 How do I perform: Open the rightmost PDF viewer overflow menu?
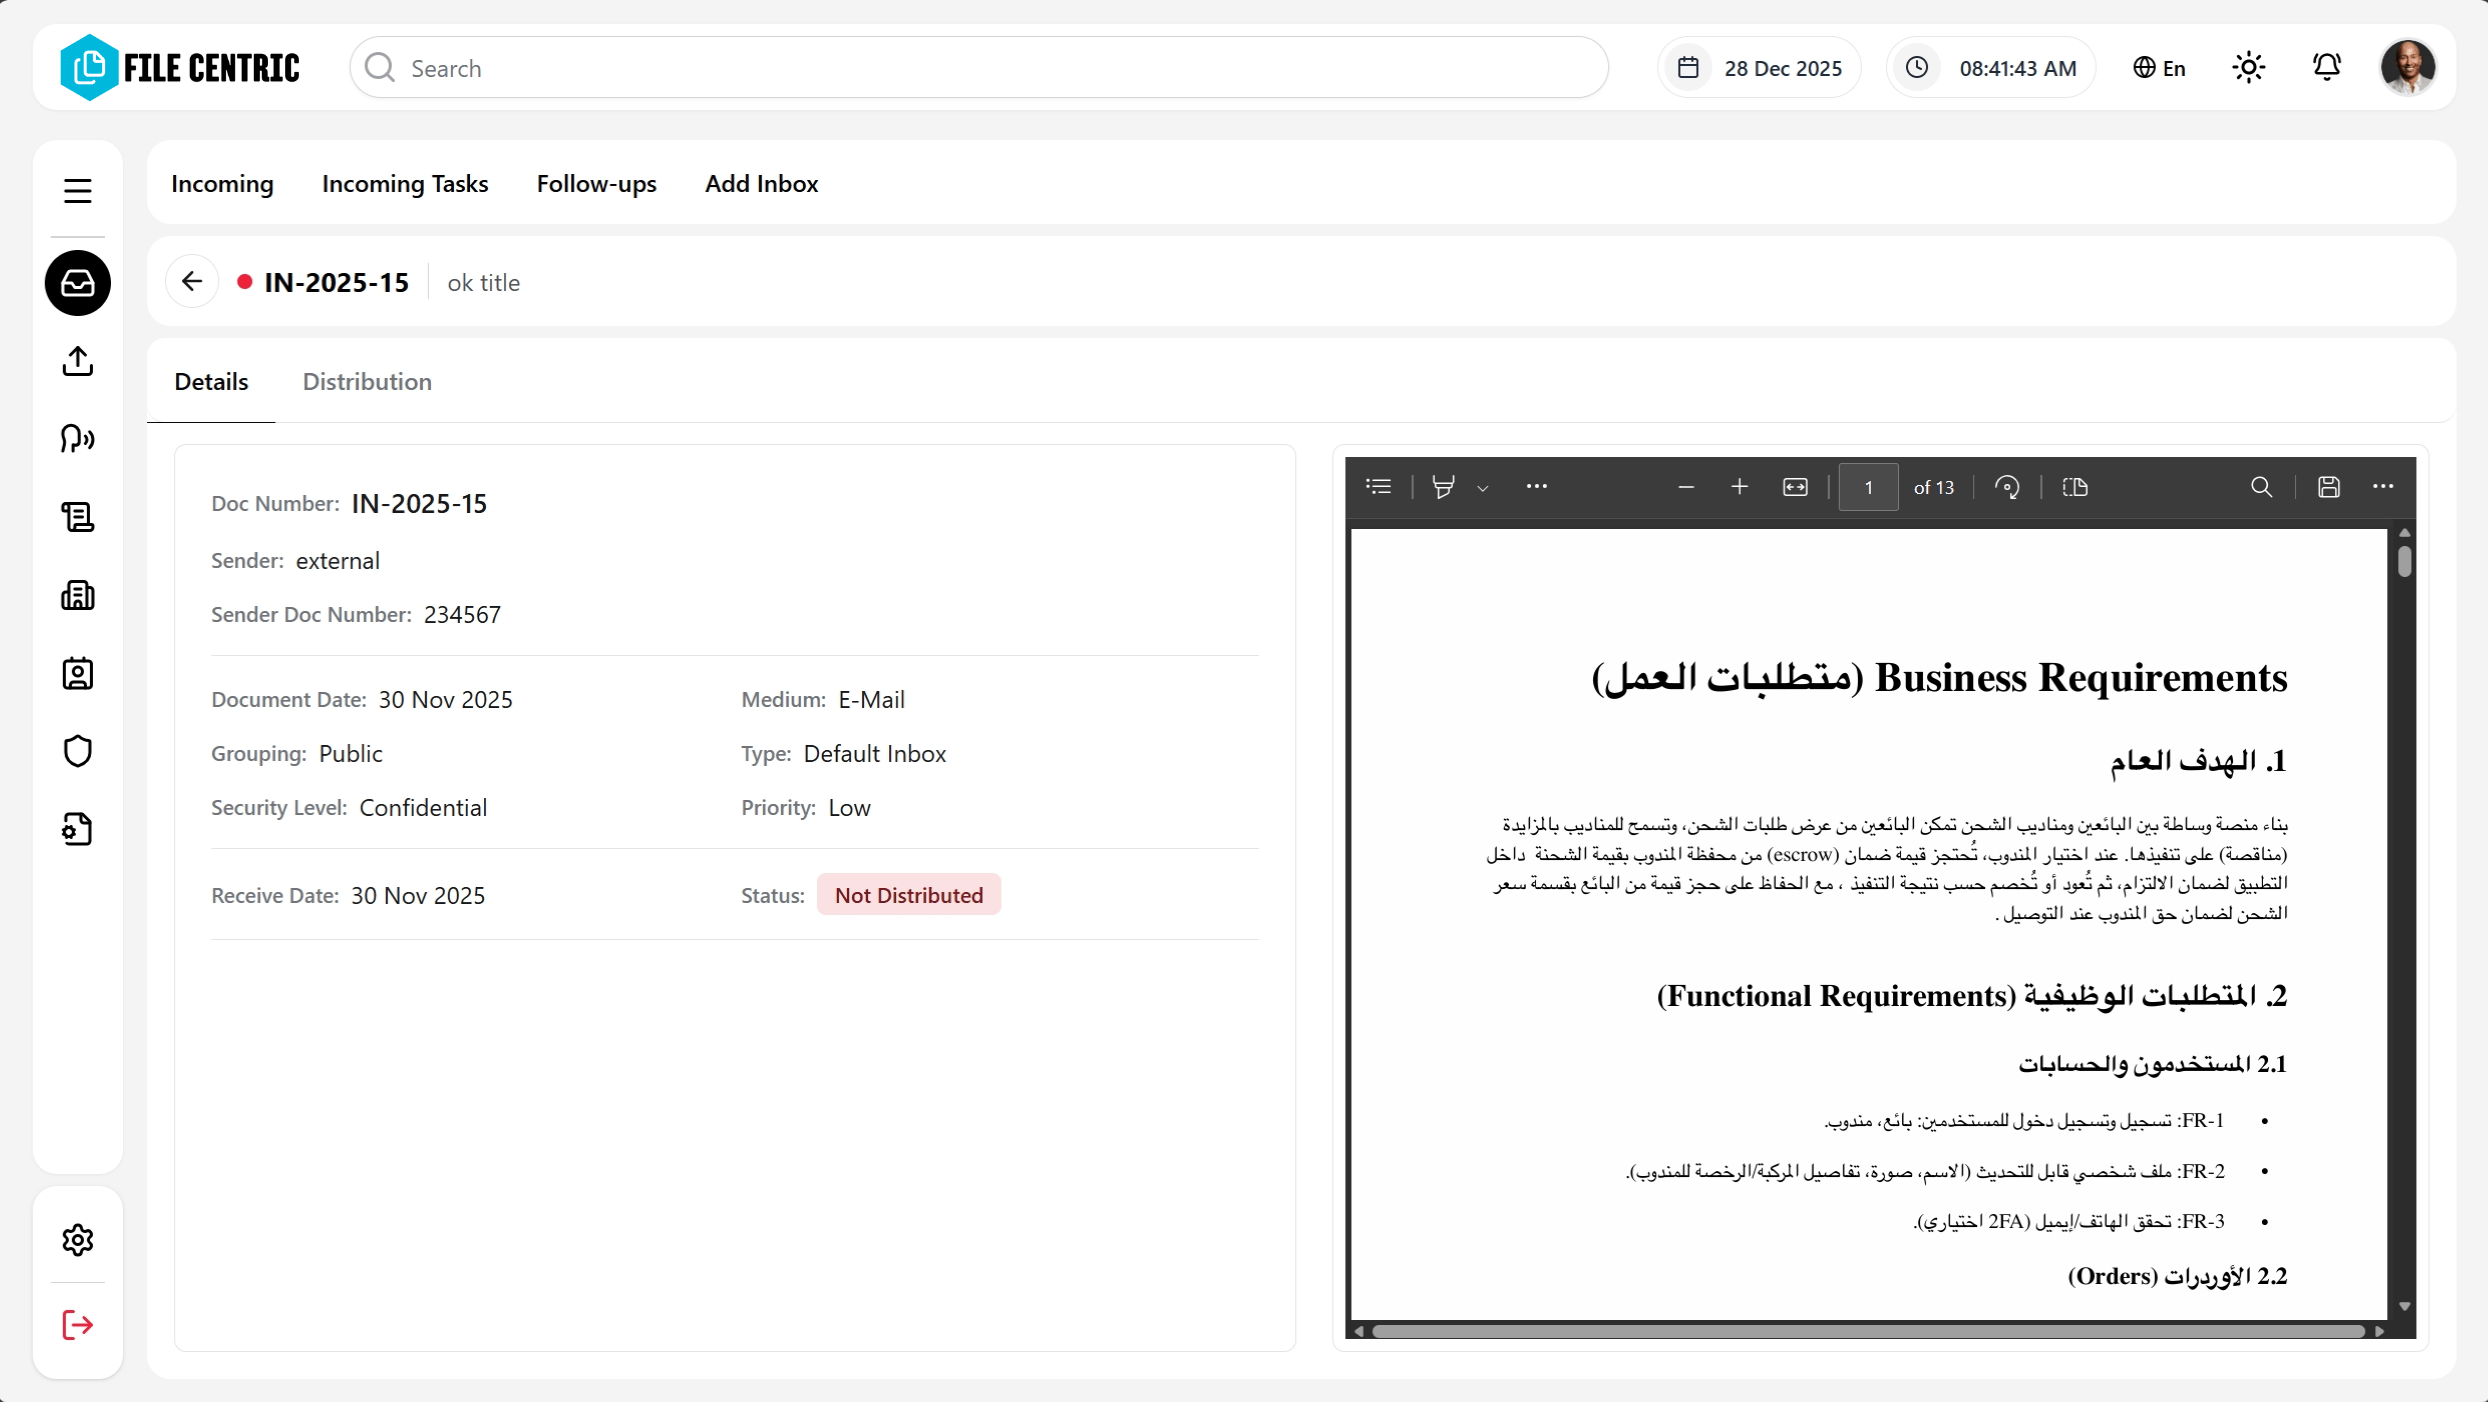2384,487
